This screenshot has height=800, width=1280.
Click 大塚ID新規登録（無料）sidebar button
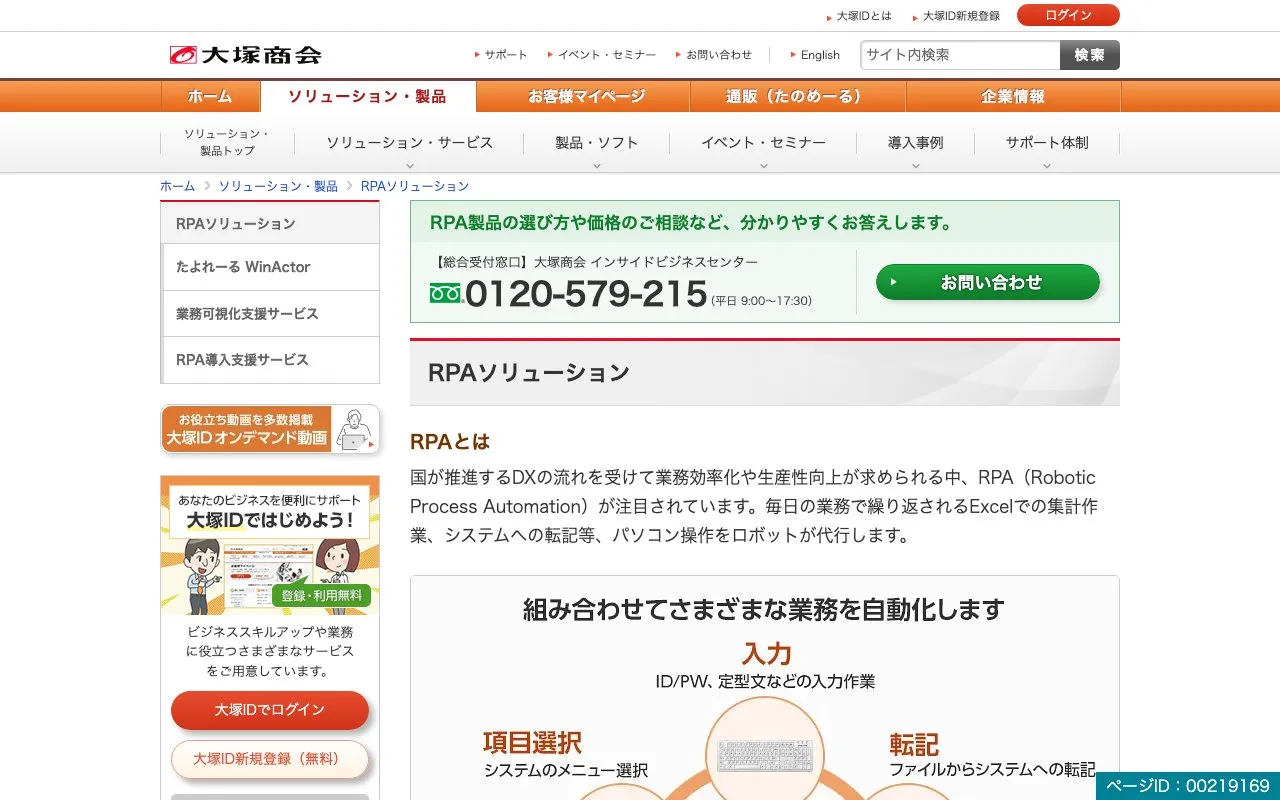tap(270, 759)
